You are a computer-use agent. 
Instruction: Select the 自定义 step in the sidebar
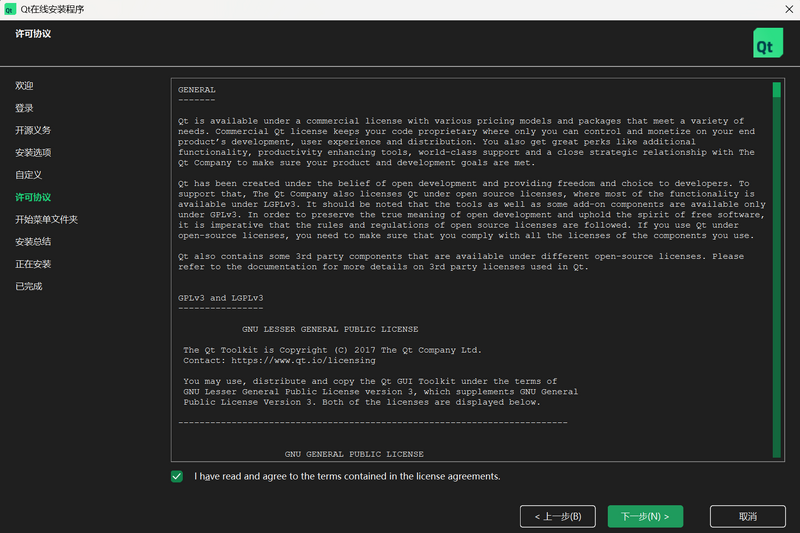28,175
